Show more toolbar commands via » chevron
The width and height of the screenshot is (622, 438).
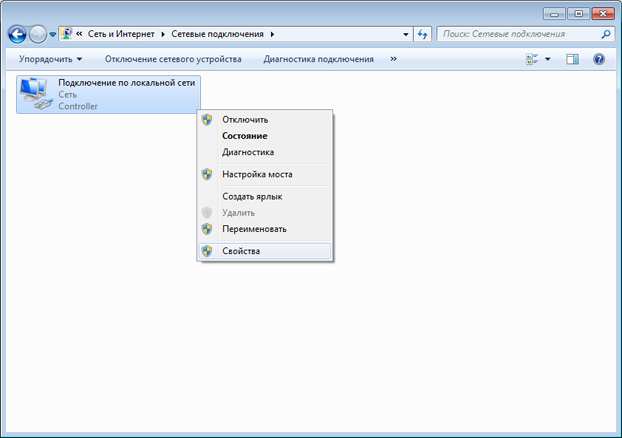(x=394, y=59)
